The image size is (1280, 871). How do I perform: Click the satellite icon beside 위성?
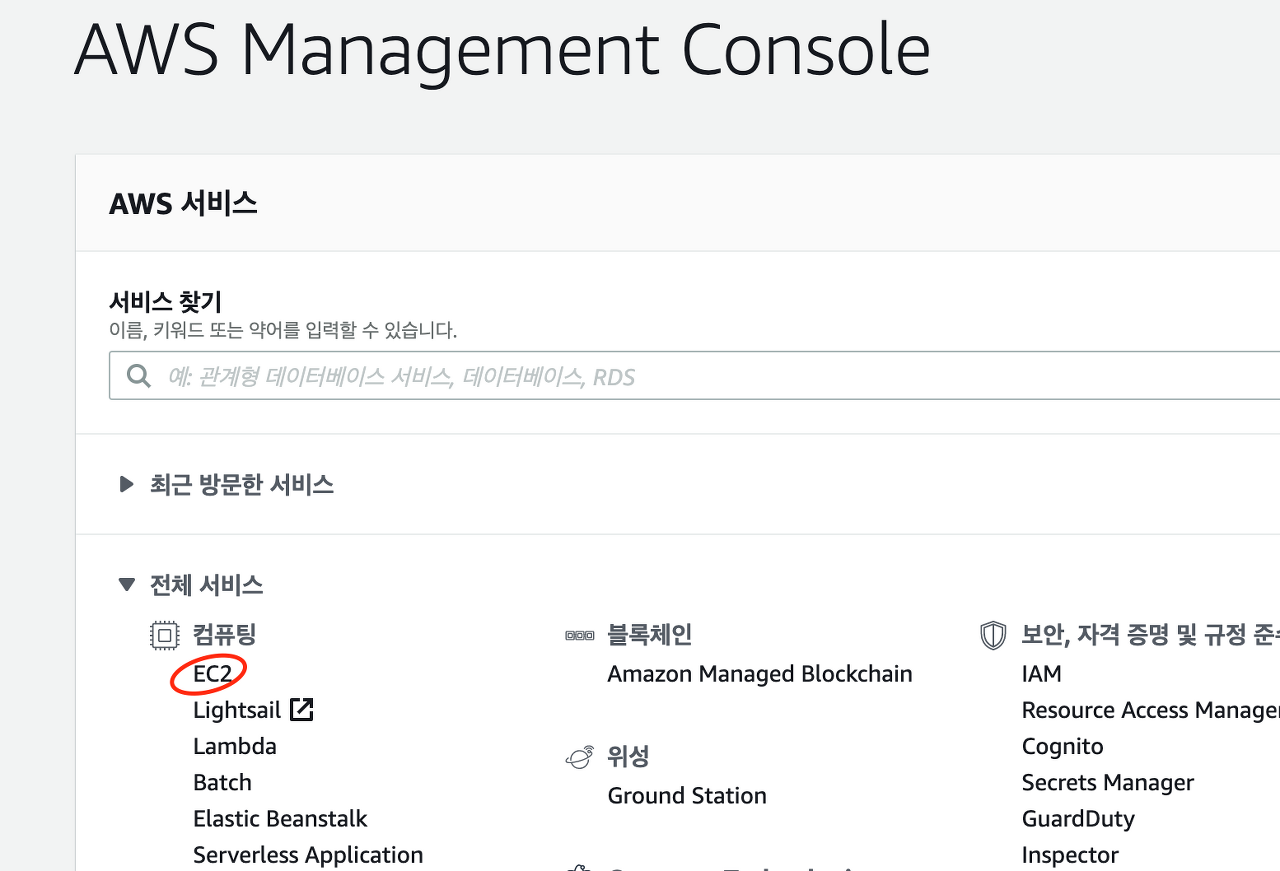click(x=579, y=756)
